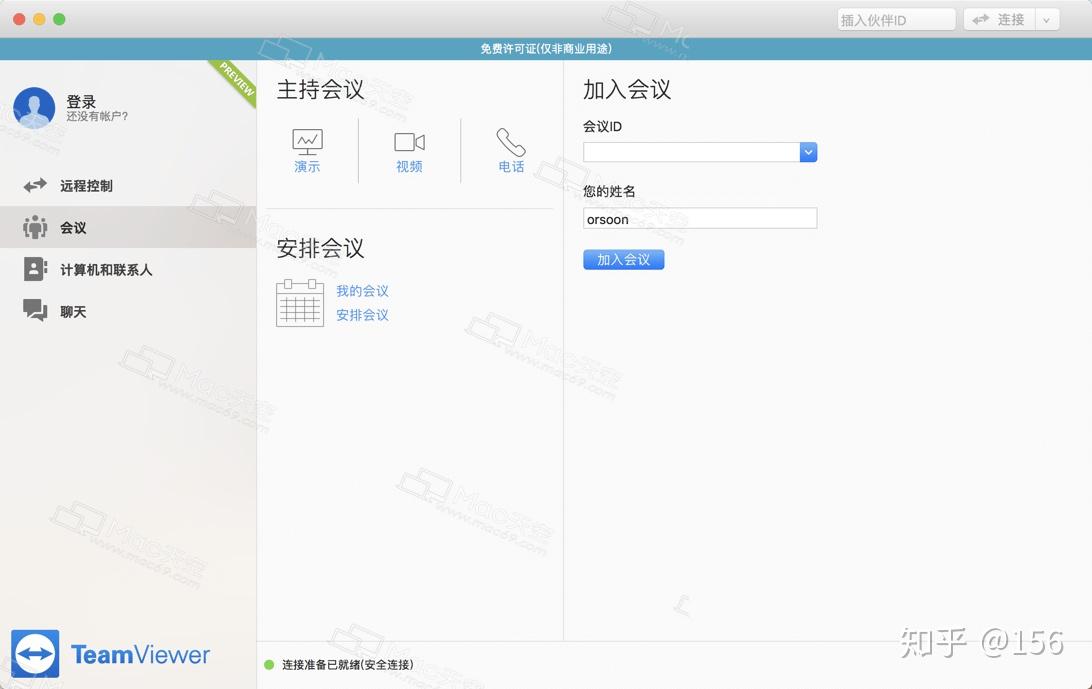1092x689 pixels.
Task: Click the calendar icon under 安排会议
Action: coord(299,302)
